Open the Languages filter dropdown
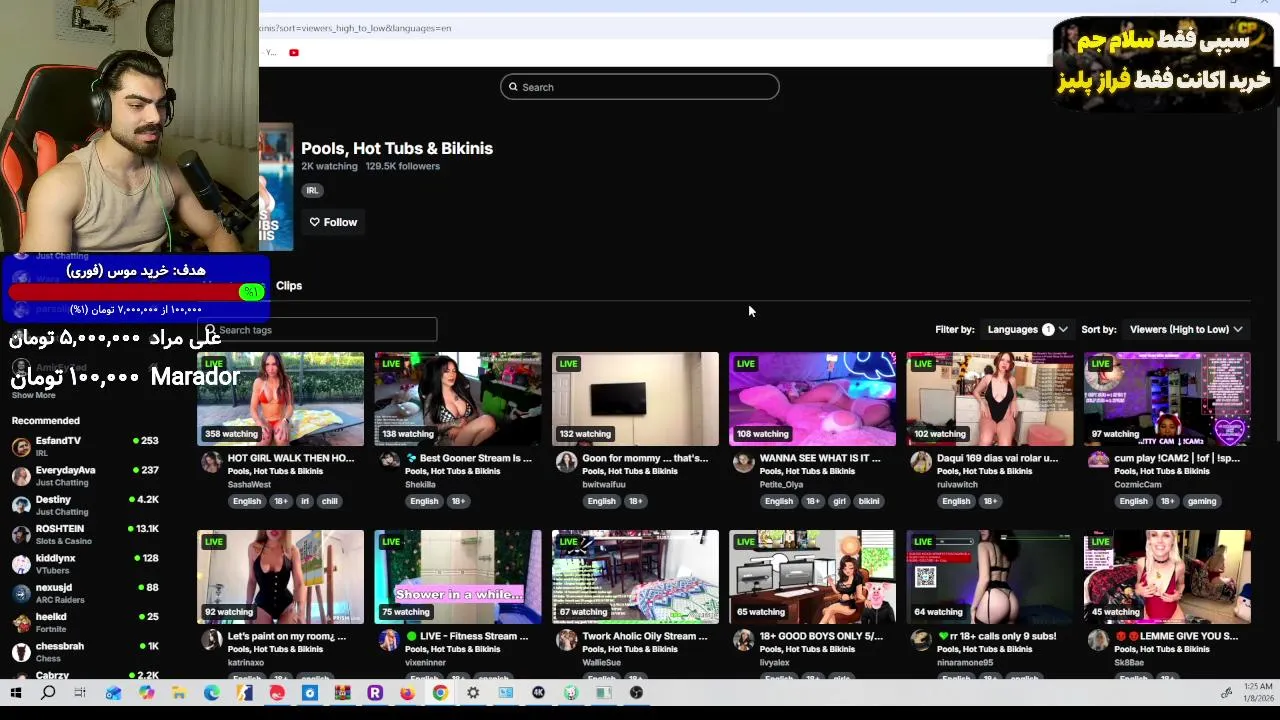1280x720 pixels. pyautogui.click(x=1027, y=329)
